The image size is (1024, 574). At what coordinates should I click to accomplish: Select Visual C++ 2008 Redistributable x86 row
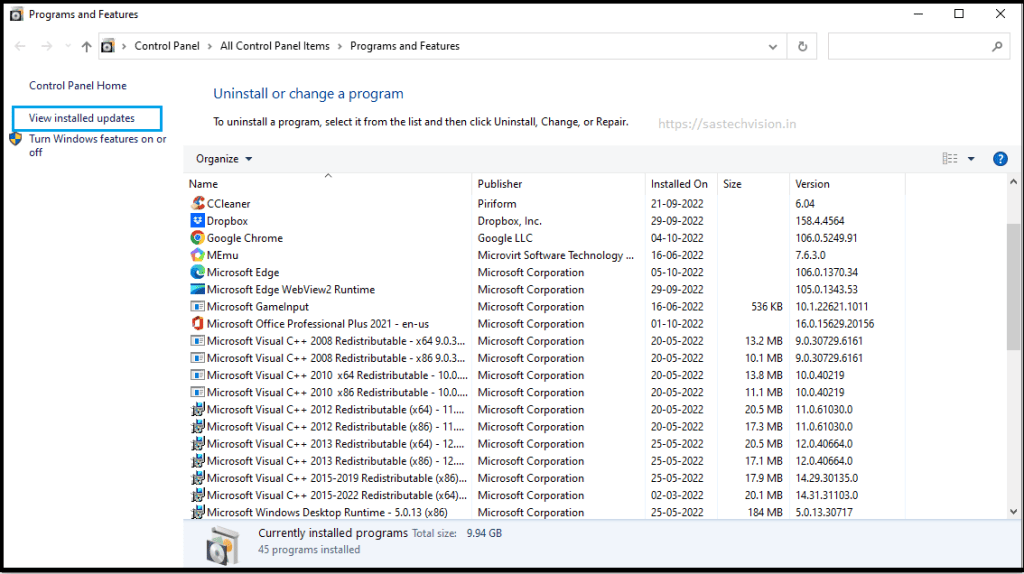tap(545, 358)
